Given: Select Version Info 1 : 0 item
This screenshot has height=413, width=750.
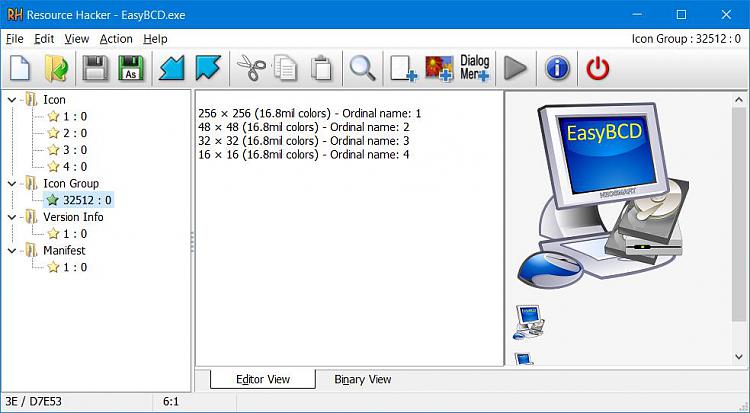Looking at the screenshot, I should (67, 234).
